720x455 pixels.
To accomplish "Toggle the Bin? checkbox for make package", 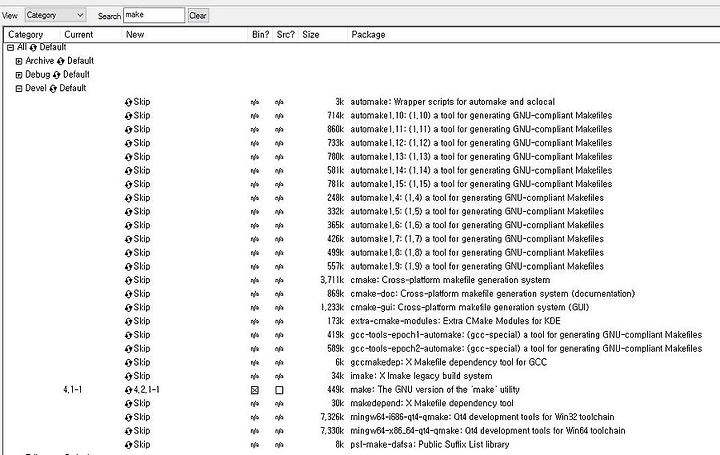I will [x=255, y=390].
